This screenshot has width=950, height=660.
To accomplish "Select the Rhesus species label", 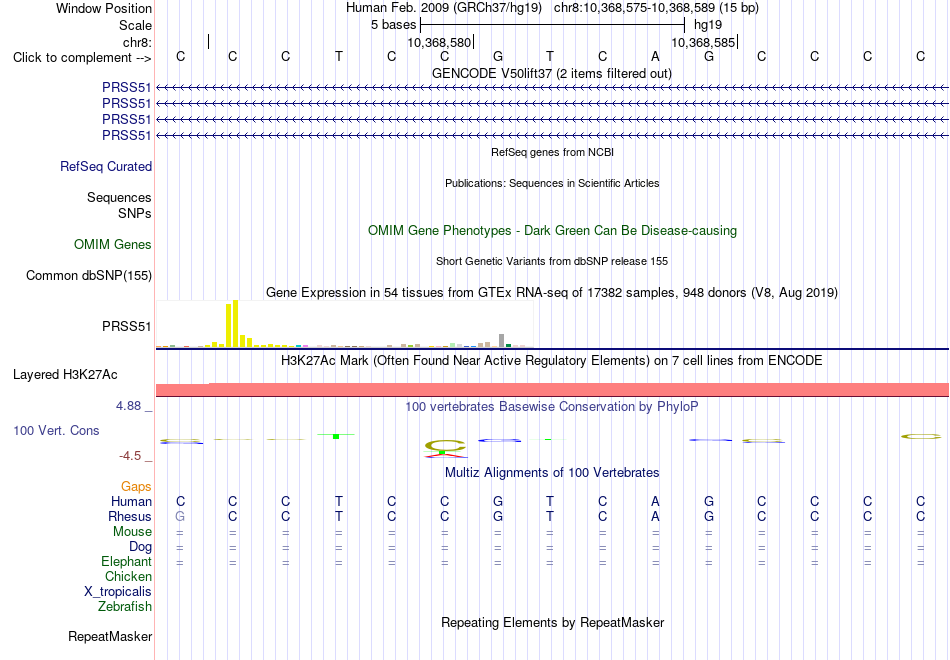I will [130, 516].
